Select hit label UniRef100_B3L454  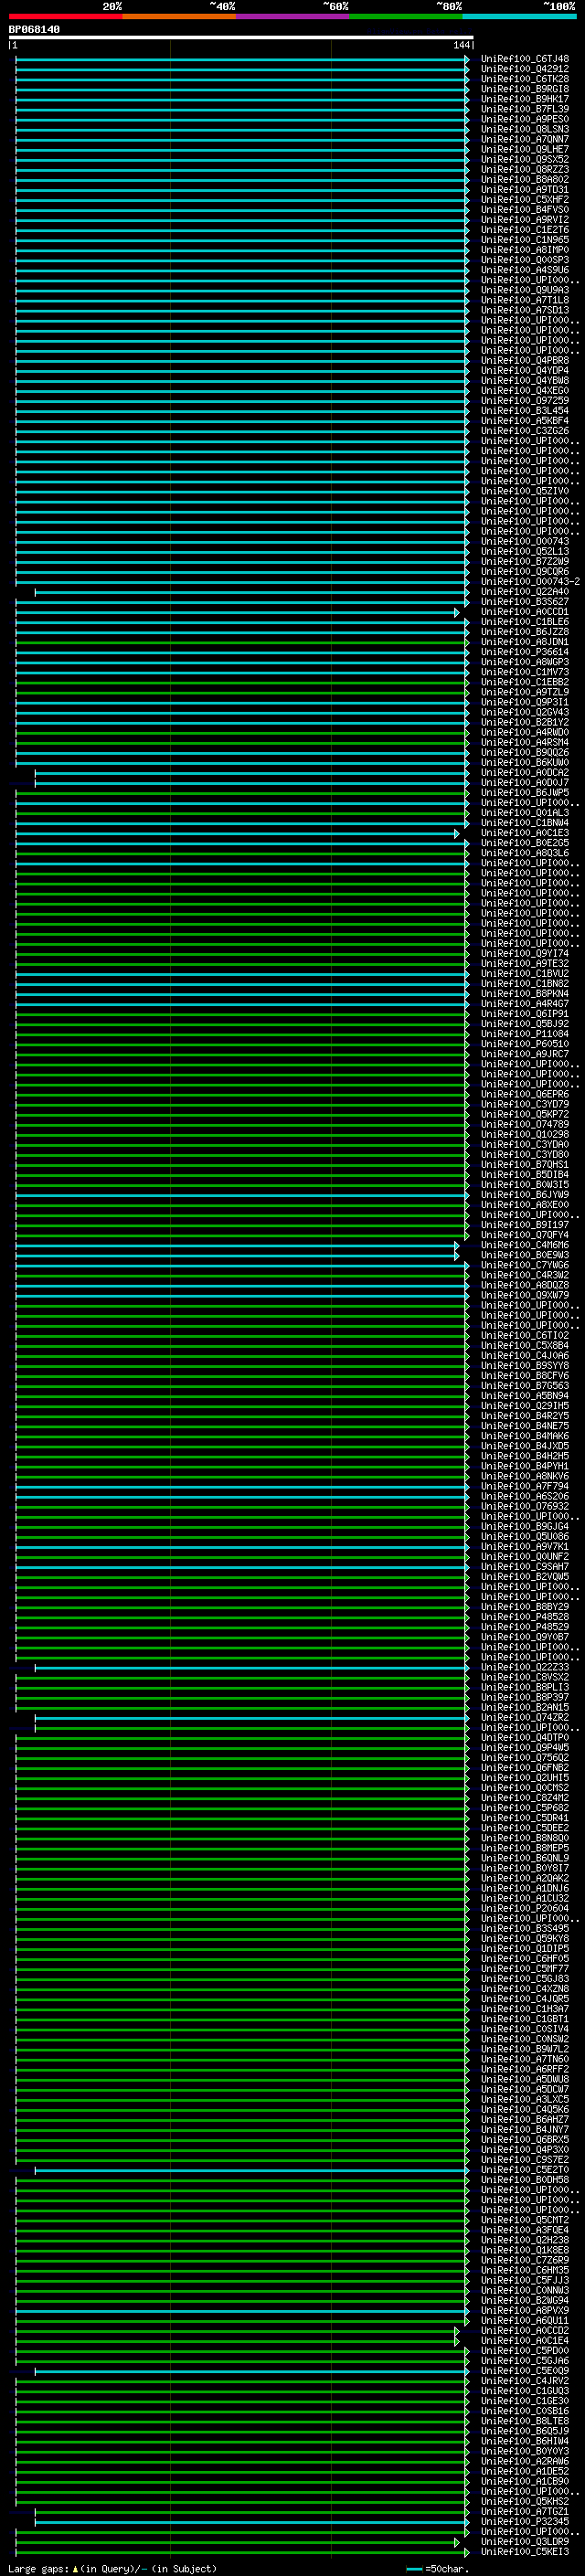click(x=524, y=410)
